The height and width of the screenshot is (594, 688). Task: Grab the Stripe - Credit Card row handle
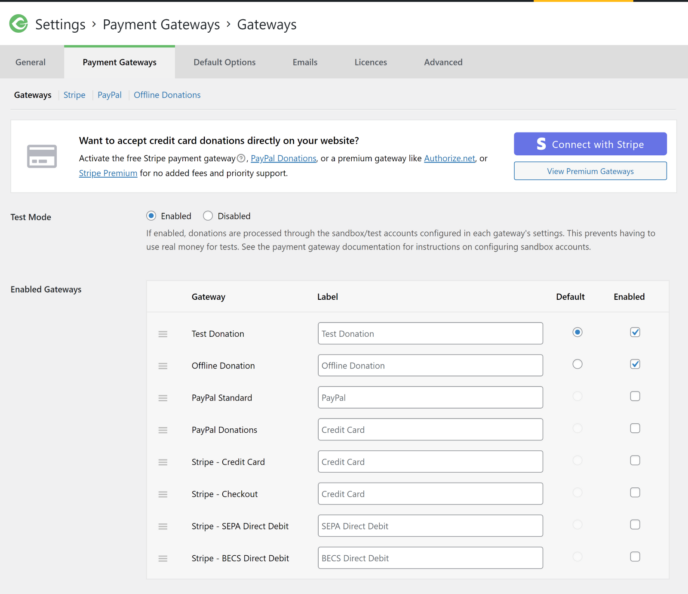(x=163, y=462)
